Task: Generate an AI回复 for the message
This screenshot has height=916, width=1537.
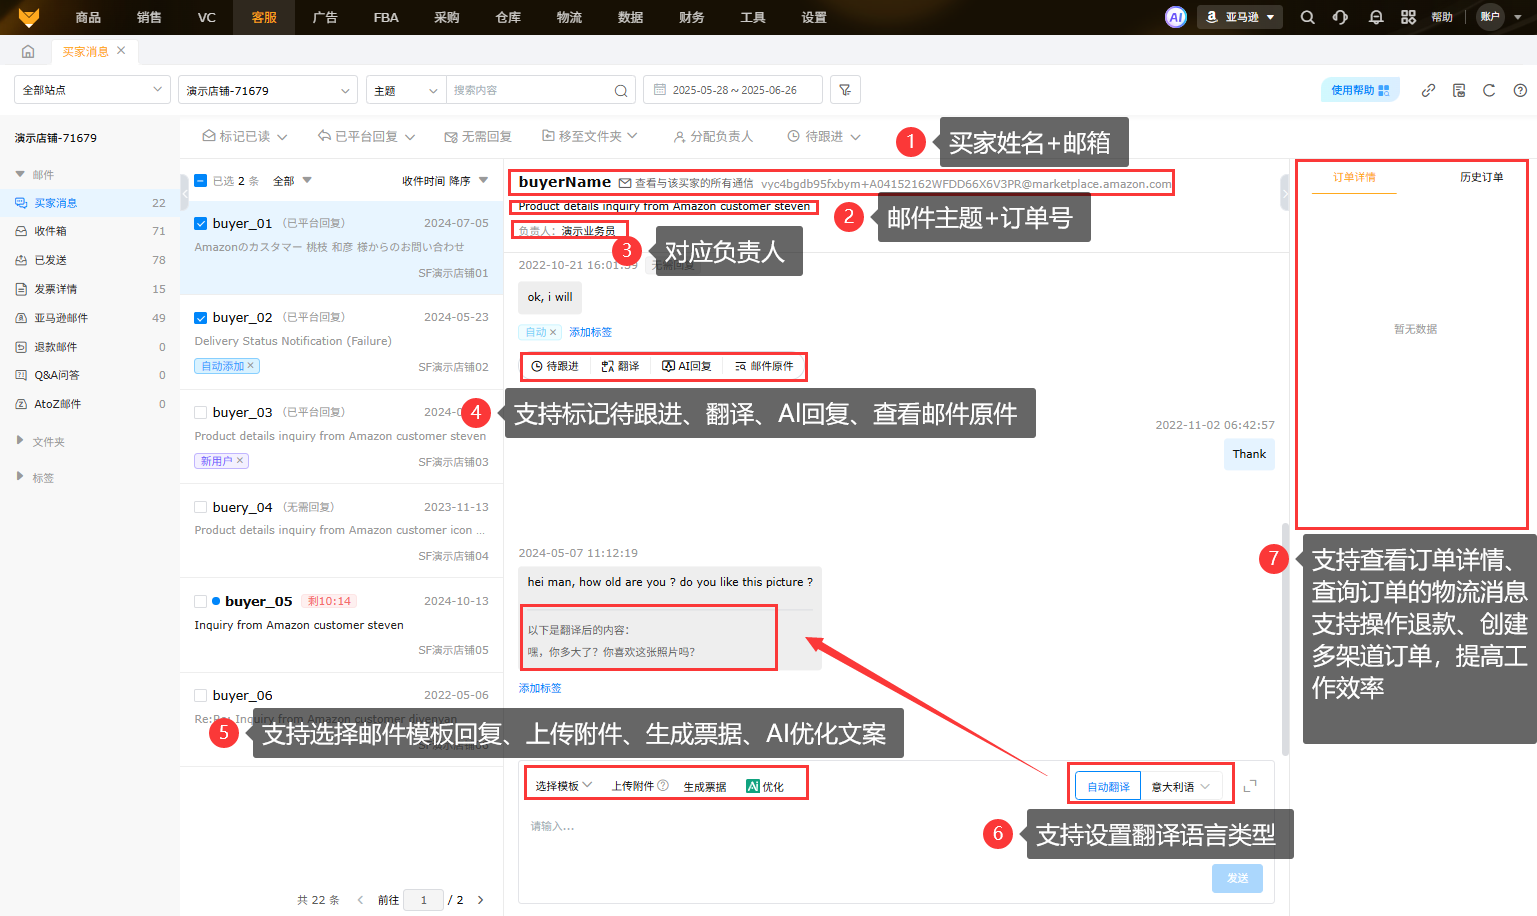Action: point(687,366)
